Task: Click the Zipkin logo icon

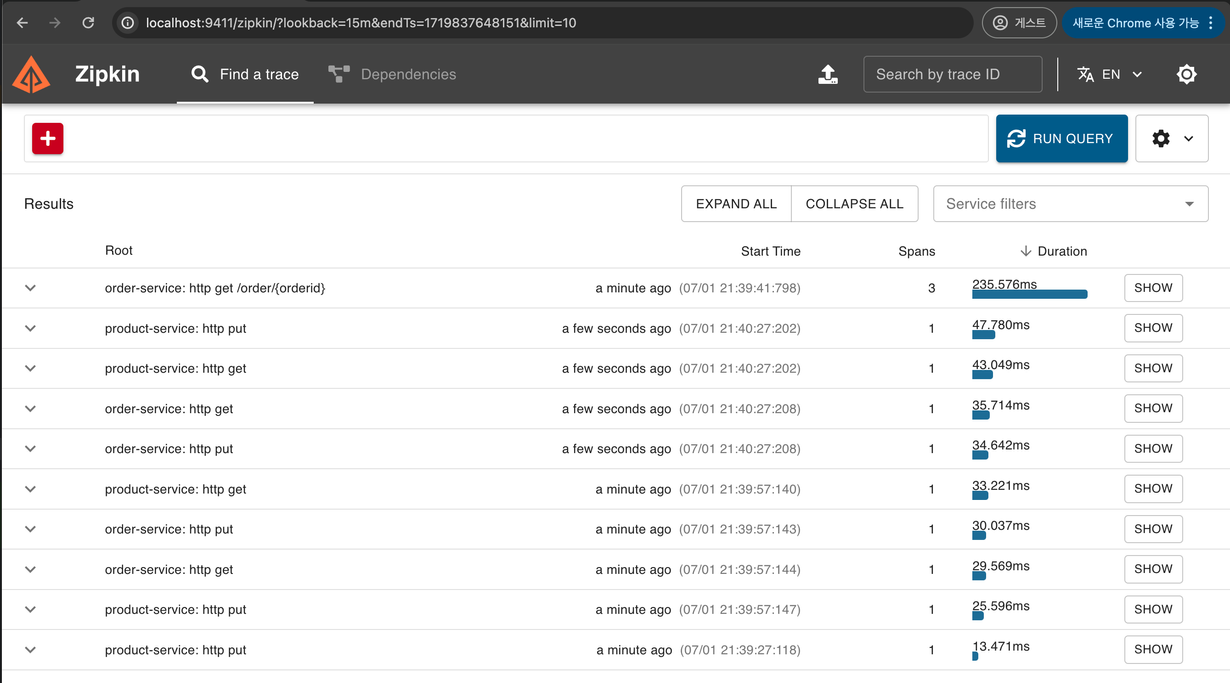Action: pos(31,74)
